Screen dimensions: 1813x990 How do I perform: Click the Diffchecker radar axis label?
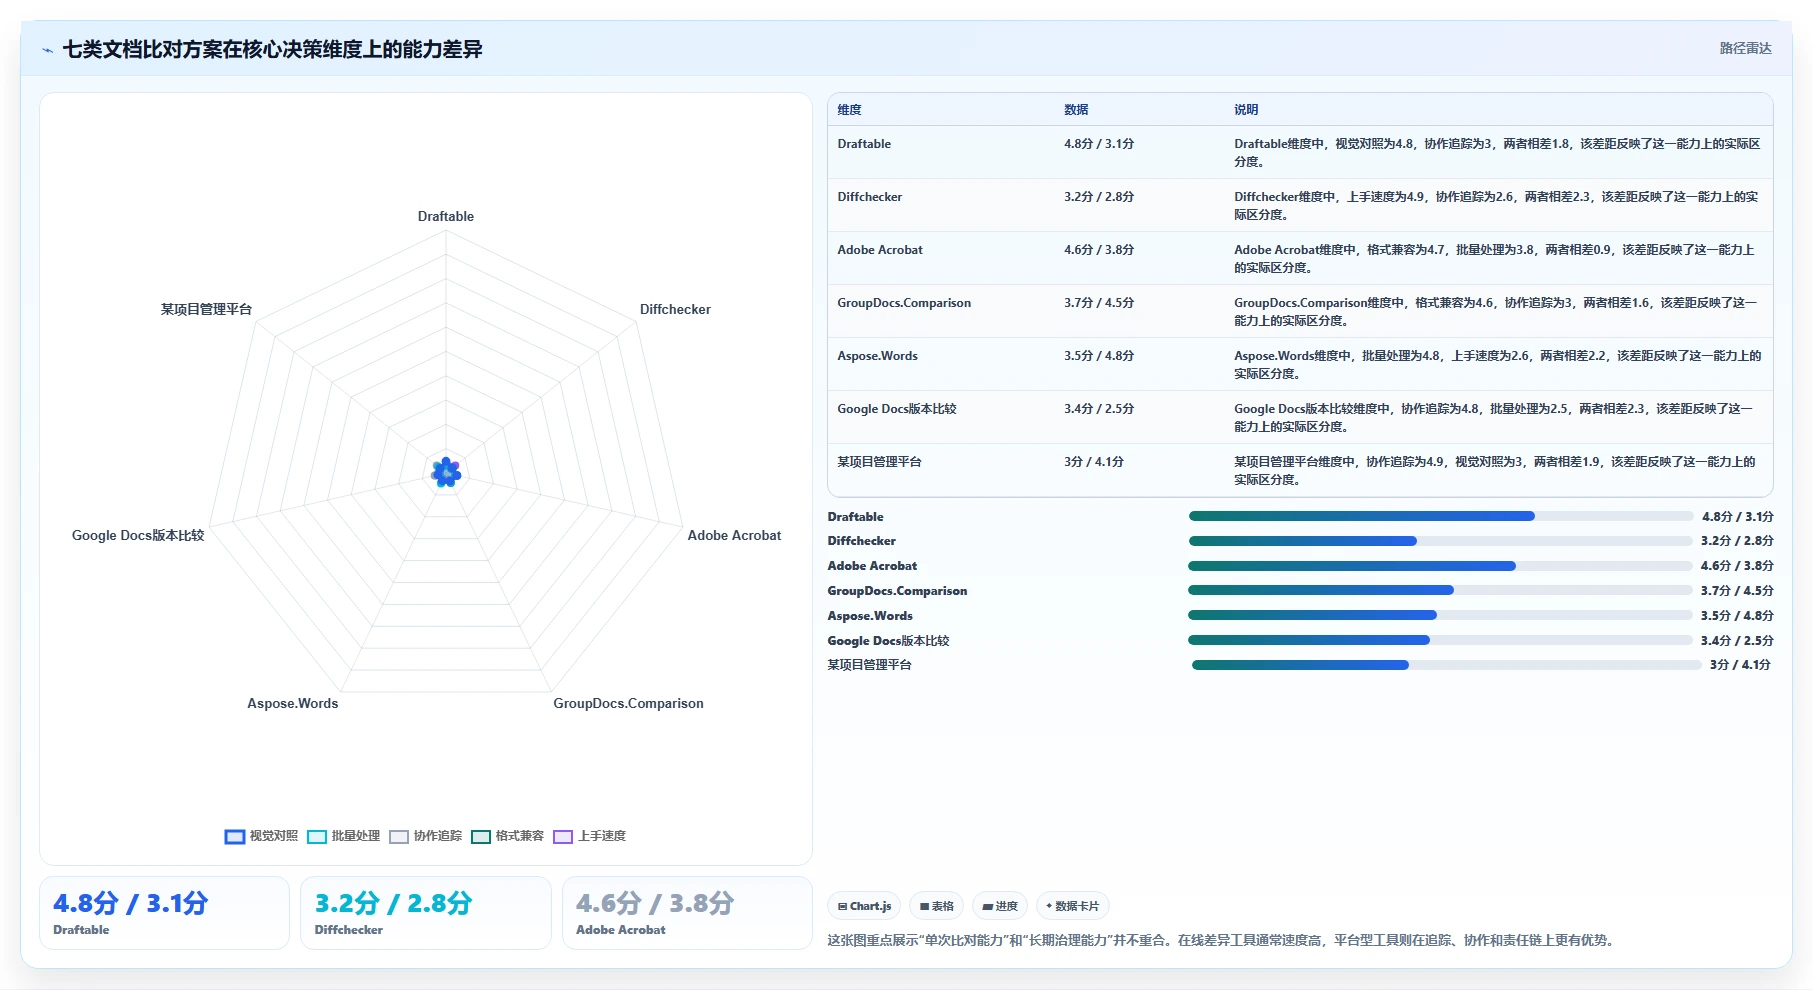click(x=675, y=309)
